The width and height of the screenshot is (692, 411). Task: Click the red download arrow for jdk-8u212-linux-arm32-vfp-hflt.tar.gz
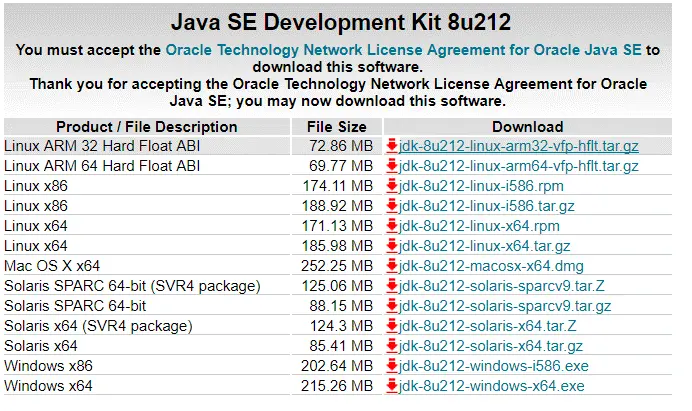pyautogui.click(x=391, y=146)
